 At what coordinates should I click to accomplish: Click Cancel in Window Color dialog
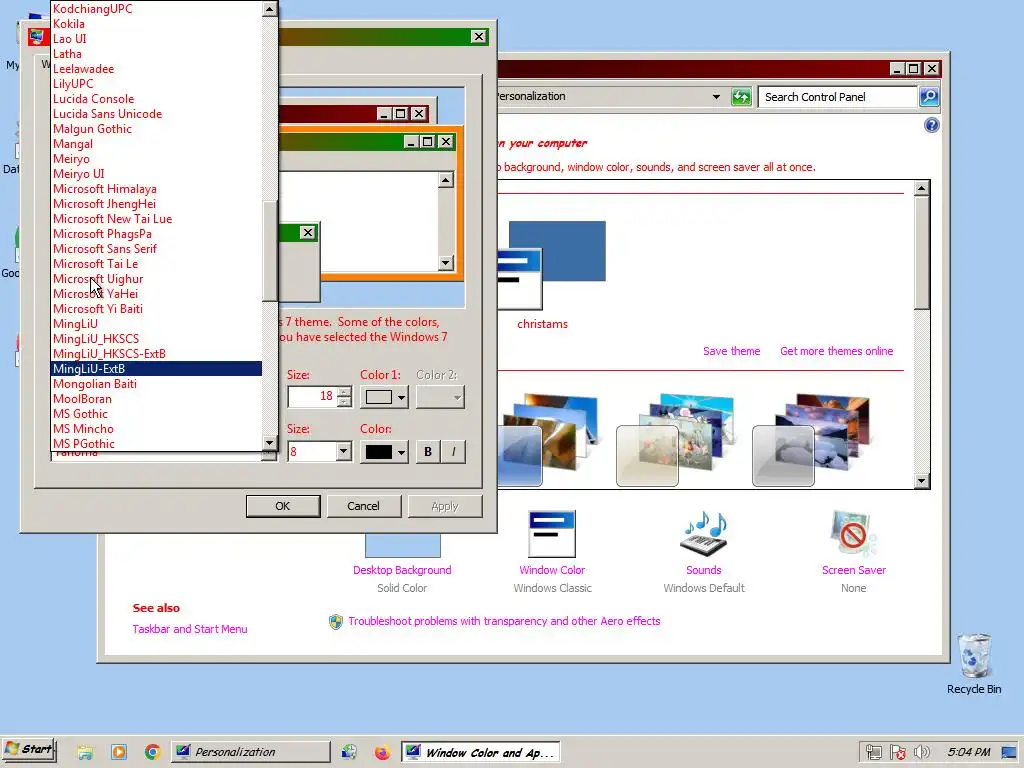point(363,506)
